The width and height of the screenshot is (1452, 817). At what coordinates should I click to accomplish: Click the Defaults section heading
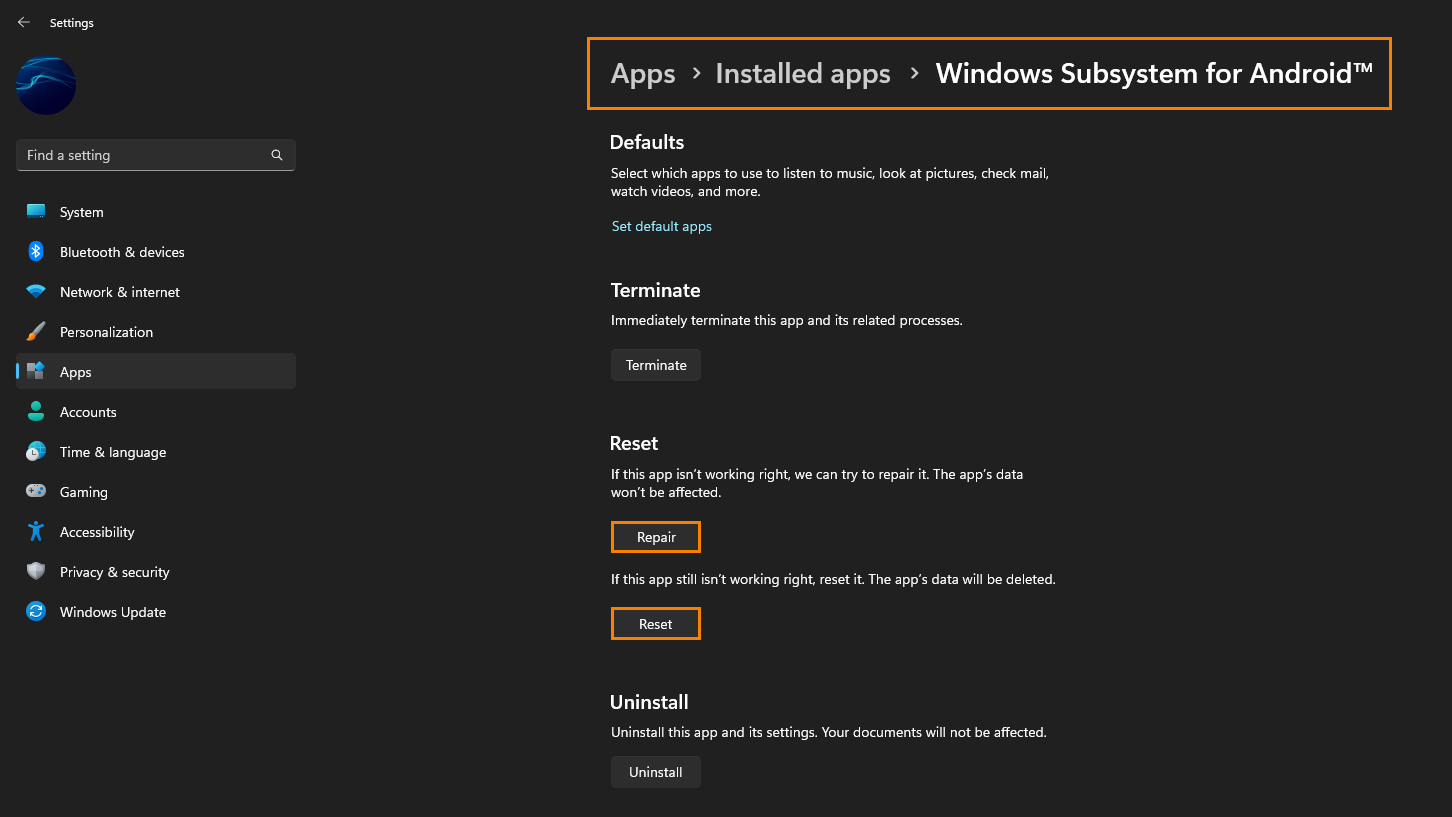(647, 142)
